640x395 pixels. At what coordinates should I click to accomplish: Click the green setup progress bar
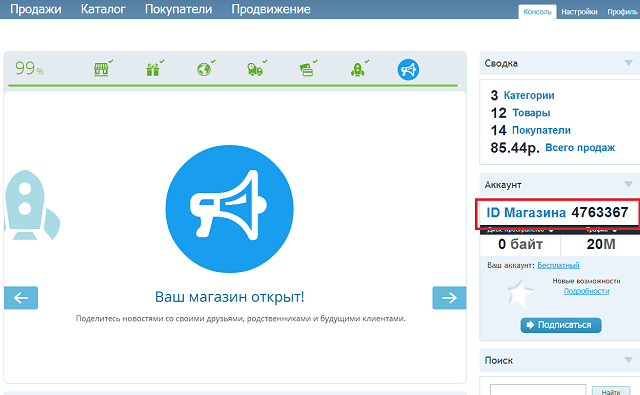(233, 86)
